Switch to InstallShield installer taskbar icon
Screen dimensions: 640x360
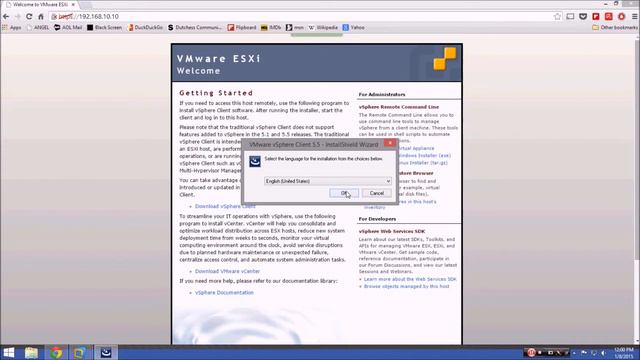(x=106, y=353)
